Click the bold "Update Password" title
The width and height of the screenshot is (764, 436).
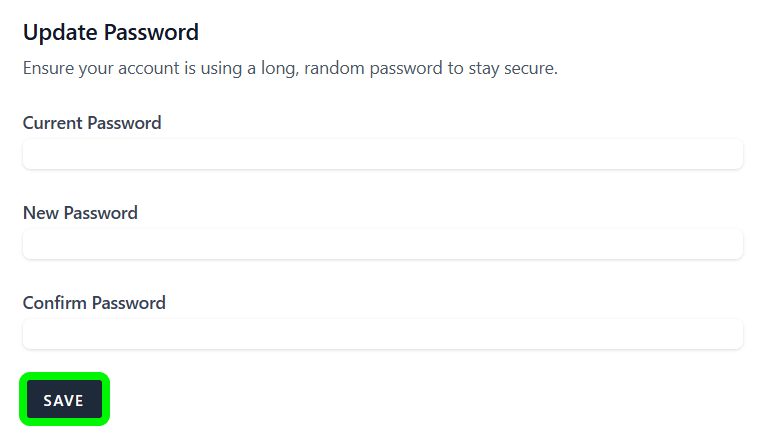coord(111,32)
